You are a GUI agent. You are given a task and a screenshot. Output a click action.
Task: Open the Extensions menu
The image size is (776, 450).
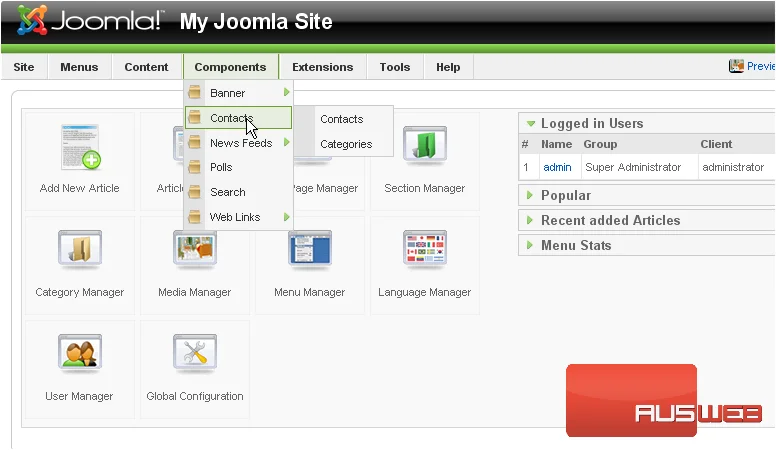pyautogui.click(x=323, y=67)
